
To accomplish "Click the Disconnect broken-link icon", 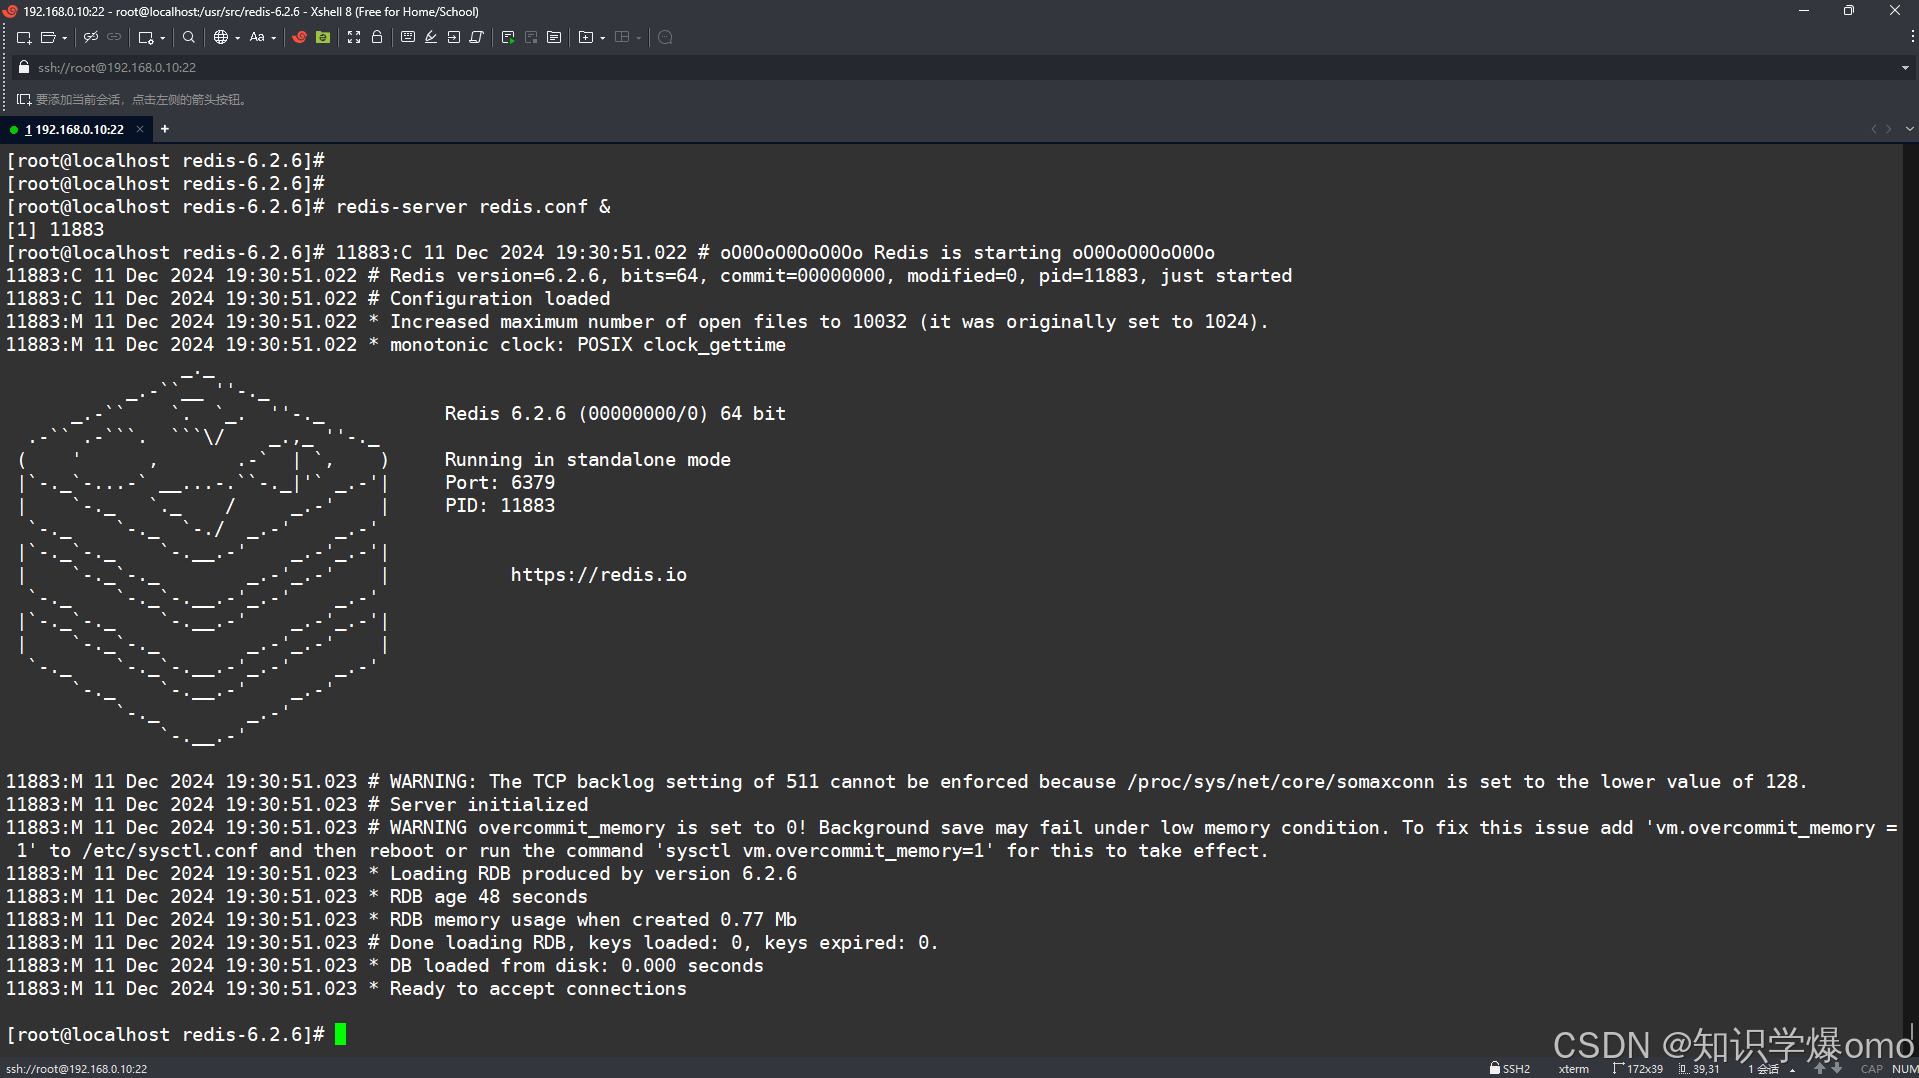I will [91, 37].
